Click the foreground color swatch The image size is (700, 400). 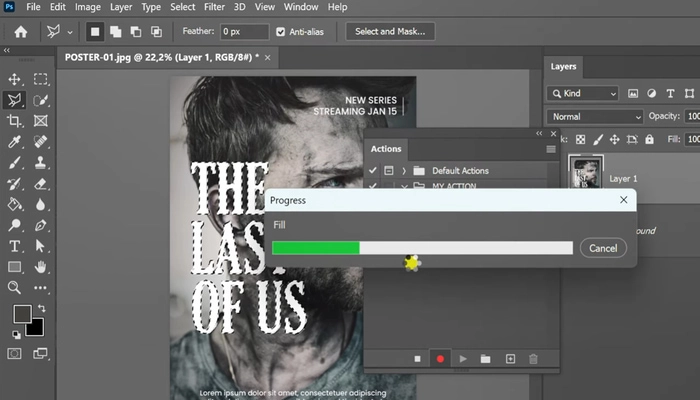[21, 312]
